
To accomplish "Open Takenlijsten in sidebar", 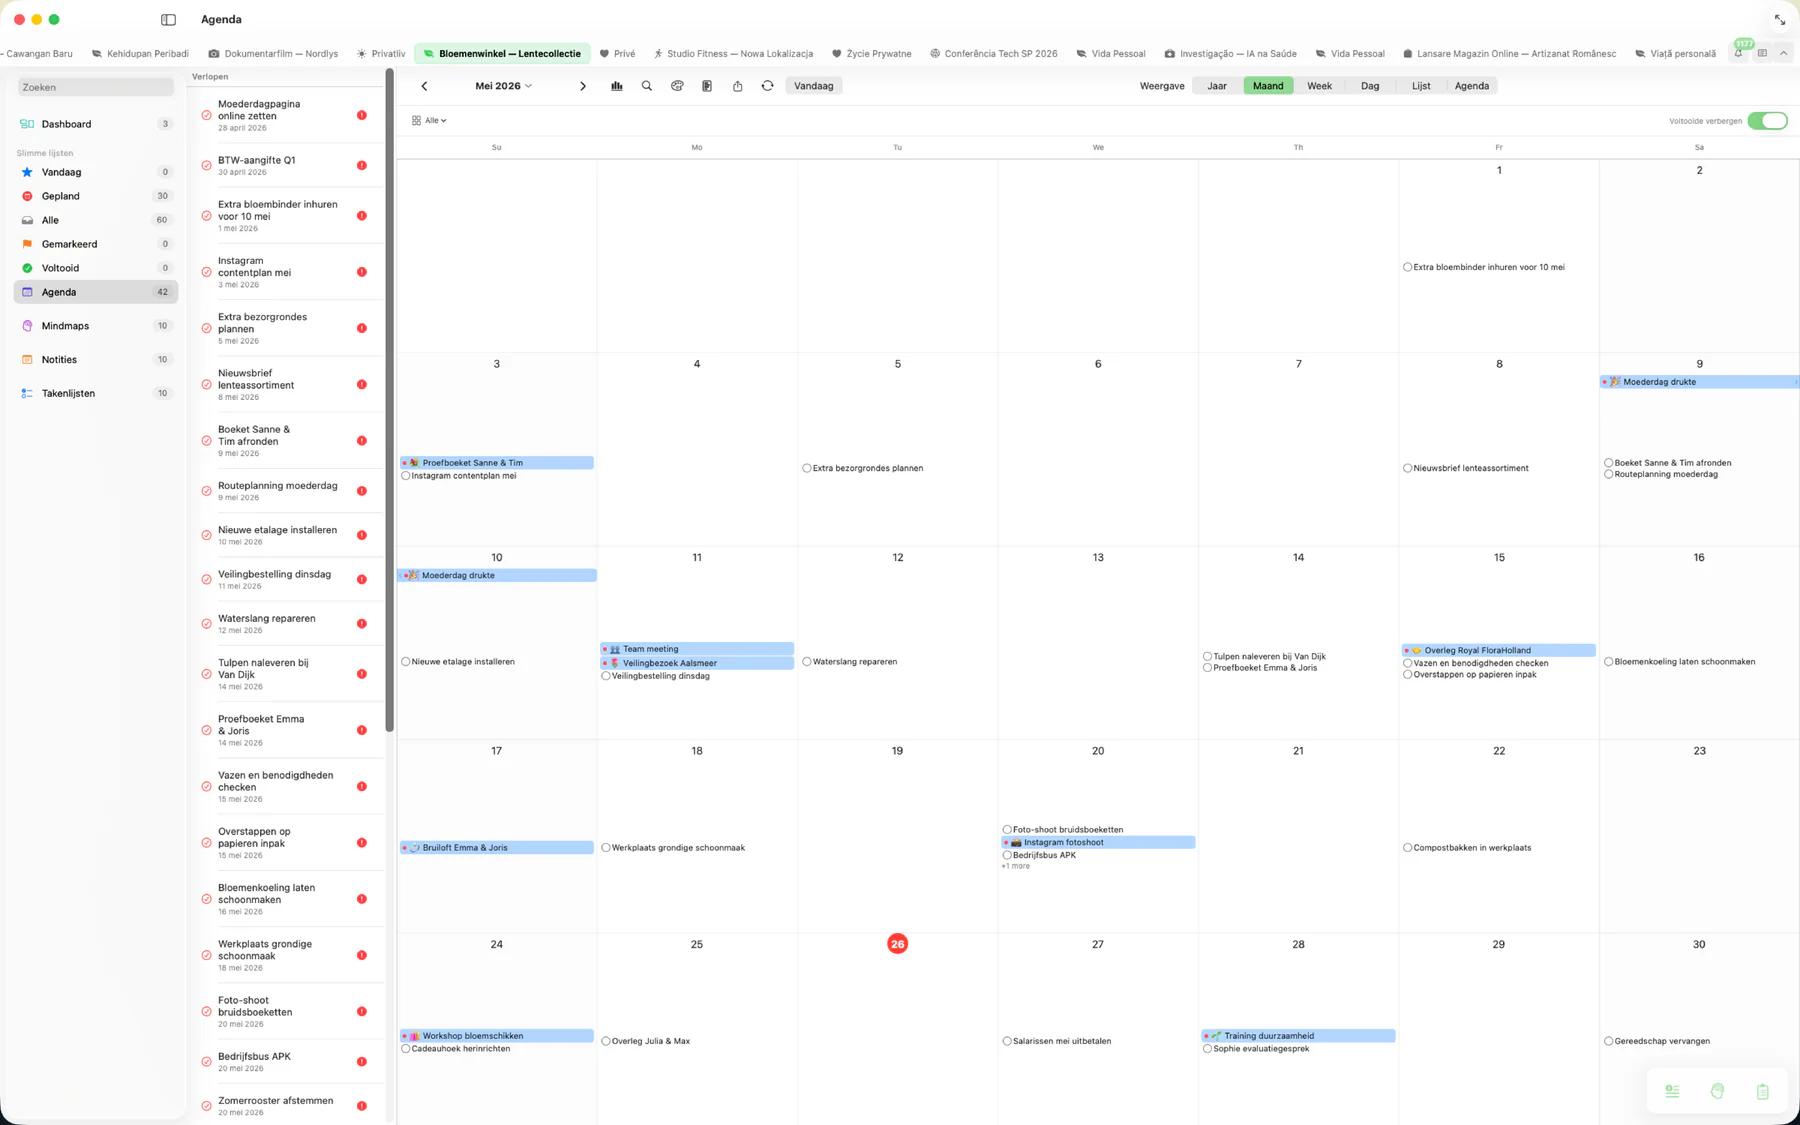I will point(96,394).
